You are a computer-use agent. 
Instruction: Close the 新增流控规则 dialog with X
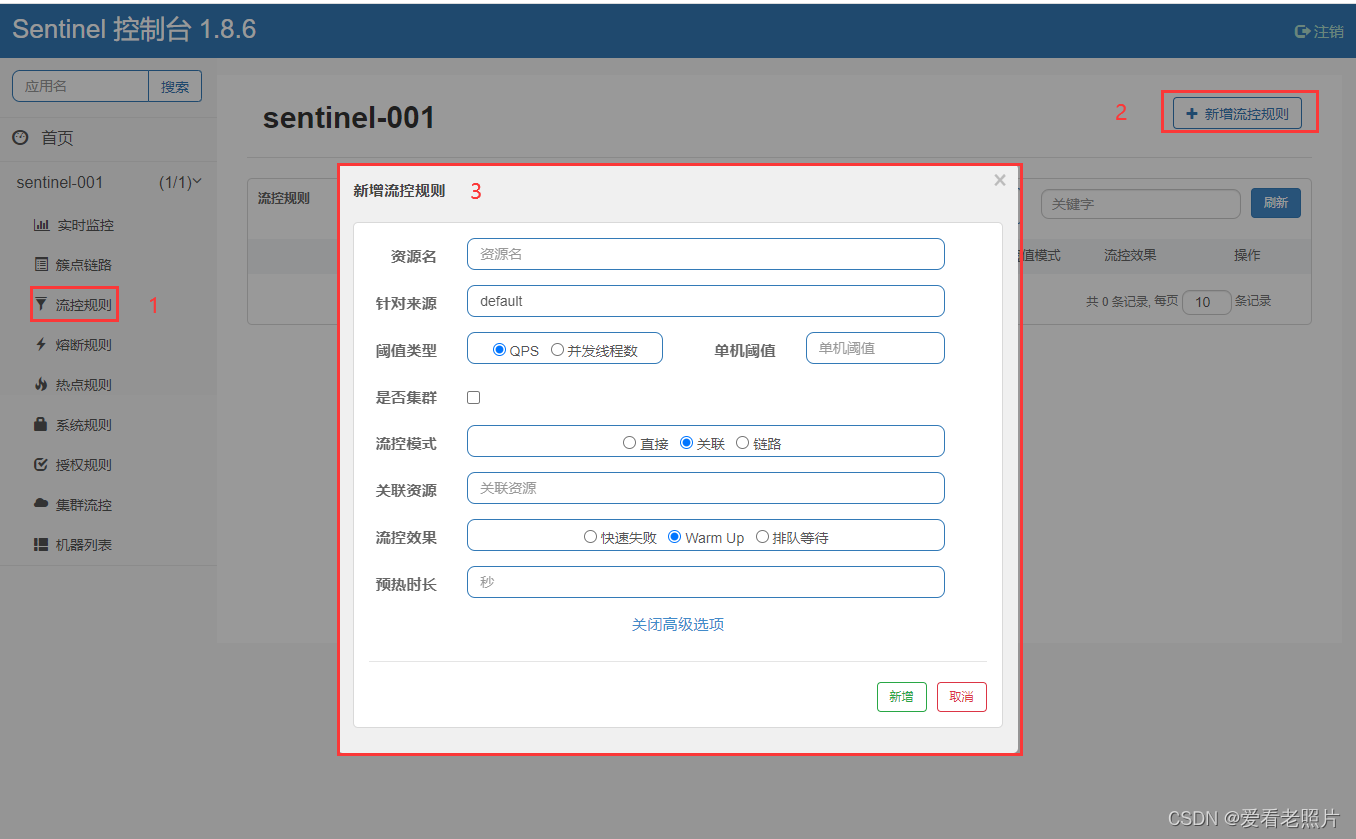click(1000, 181)
